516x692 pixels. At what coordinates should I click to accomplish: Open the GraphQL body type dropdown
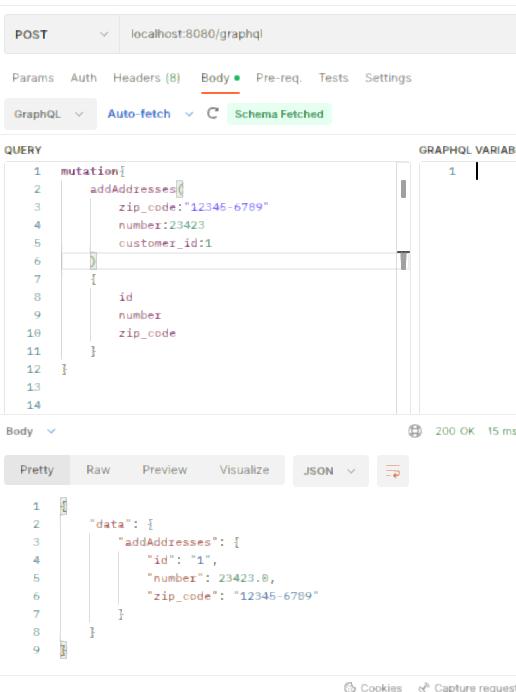(x=50, y=114)
